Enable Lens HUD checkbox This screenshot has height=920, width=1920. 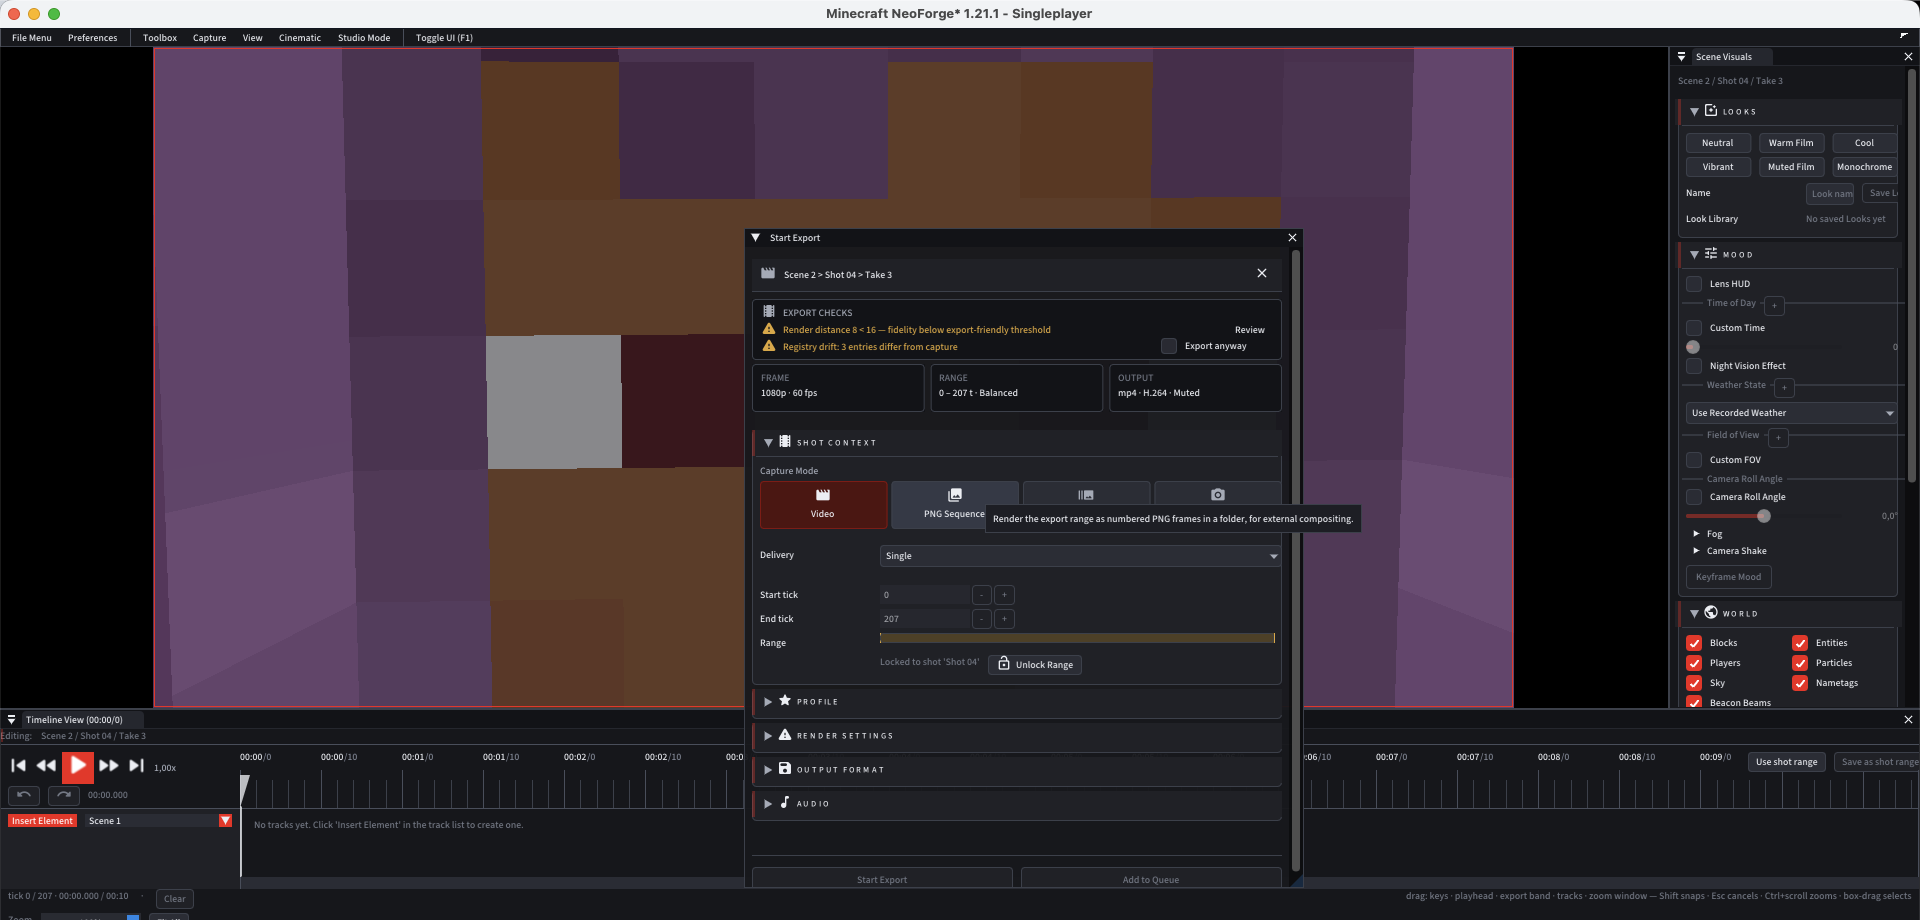(x=1694, y=284)
